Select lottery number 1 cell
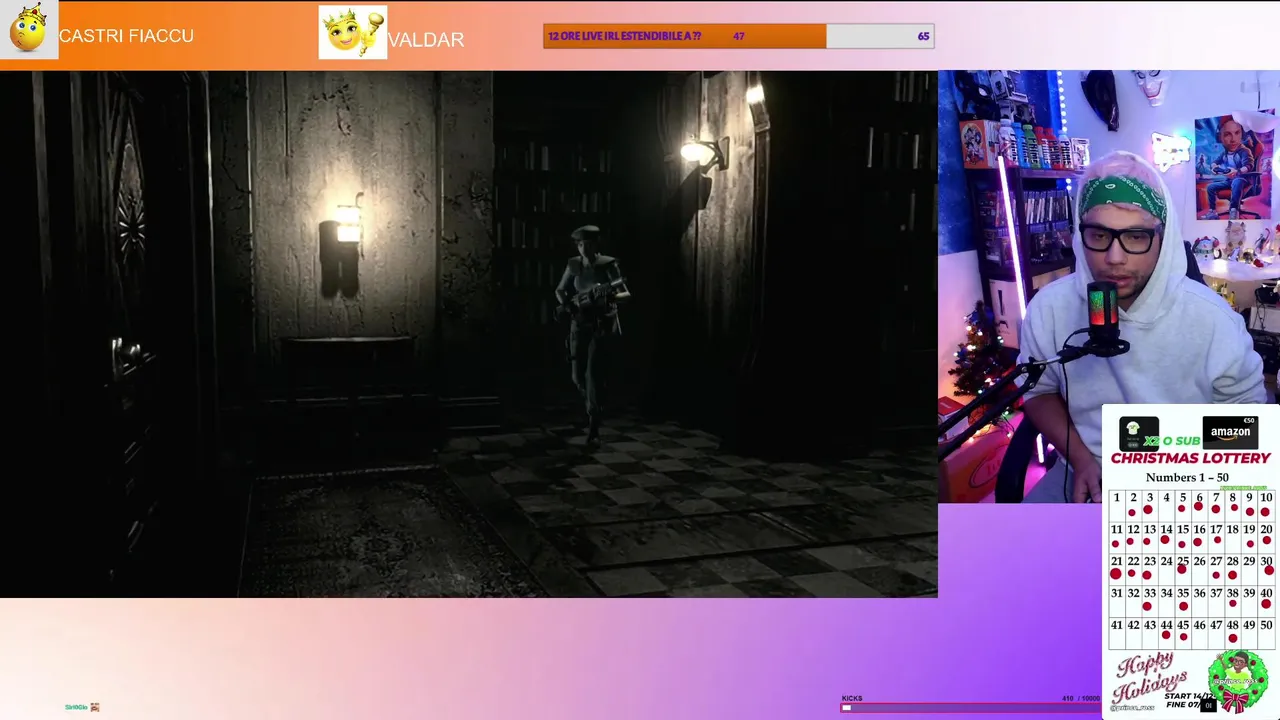 click(1117, 505)
